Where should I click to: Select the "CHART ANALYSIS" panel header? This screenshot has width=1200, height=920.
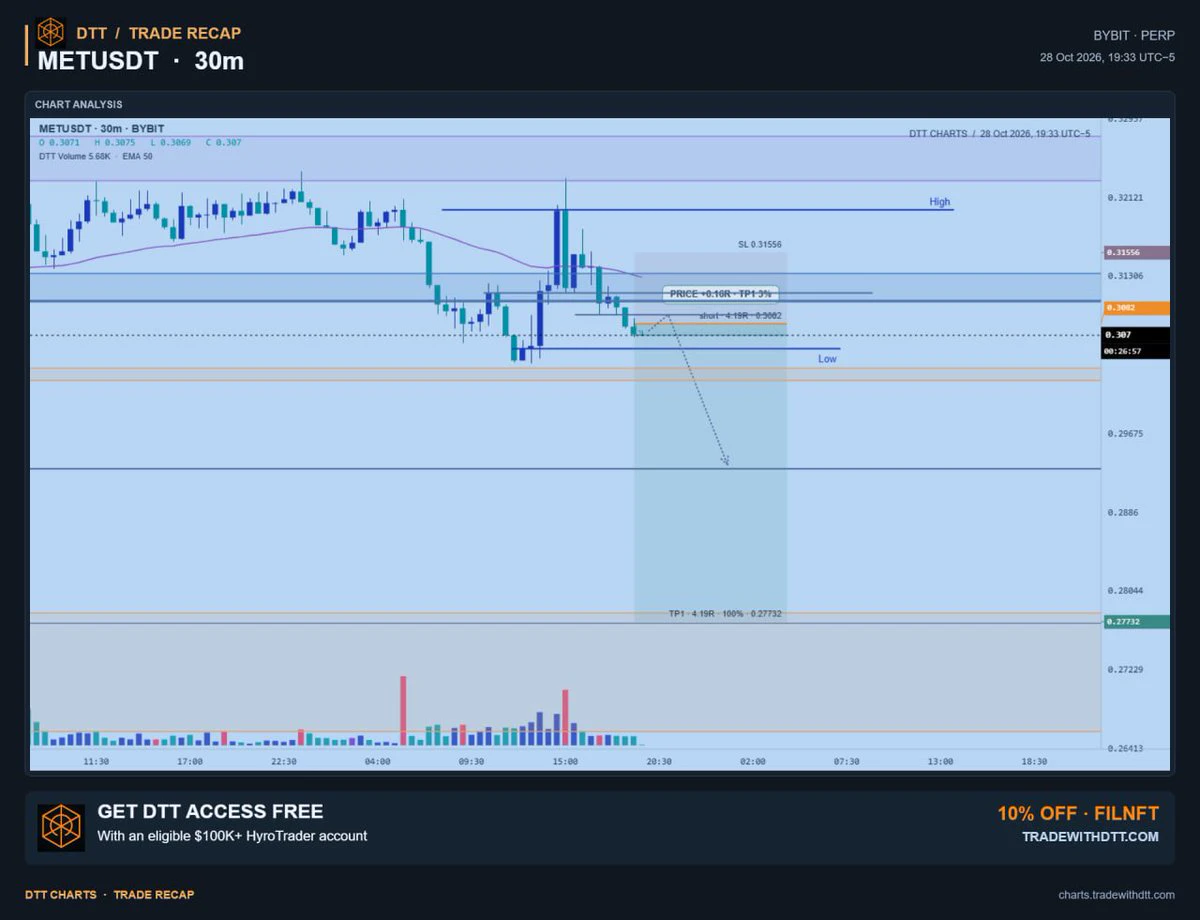tap(78, 104)
